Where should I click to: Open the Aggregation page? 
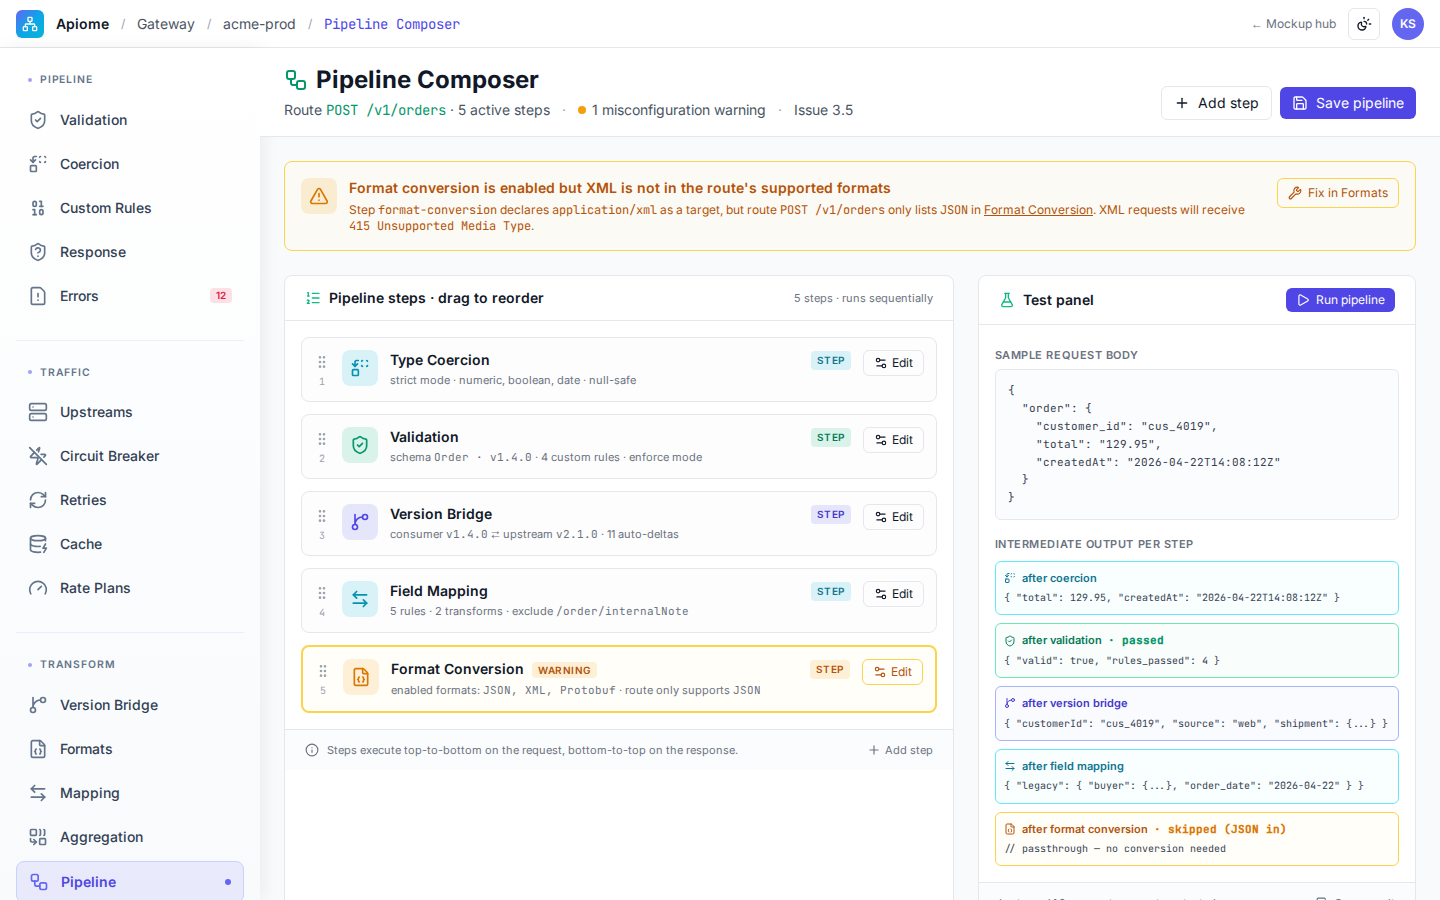[130, 837]
